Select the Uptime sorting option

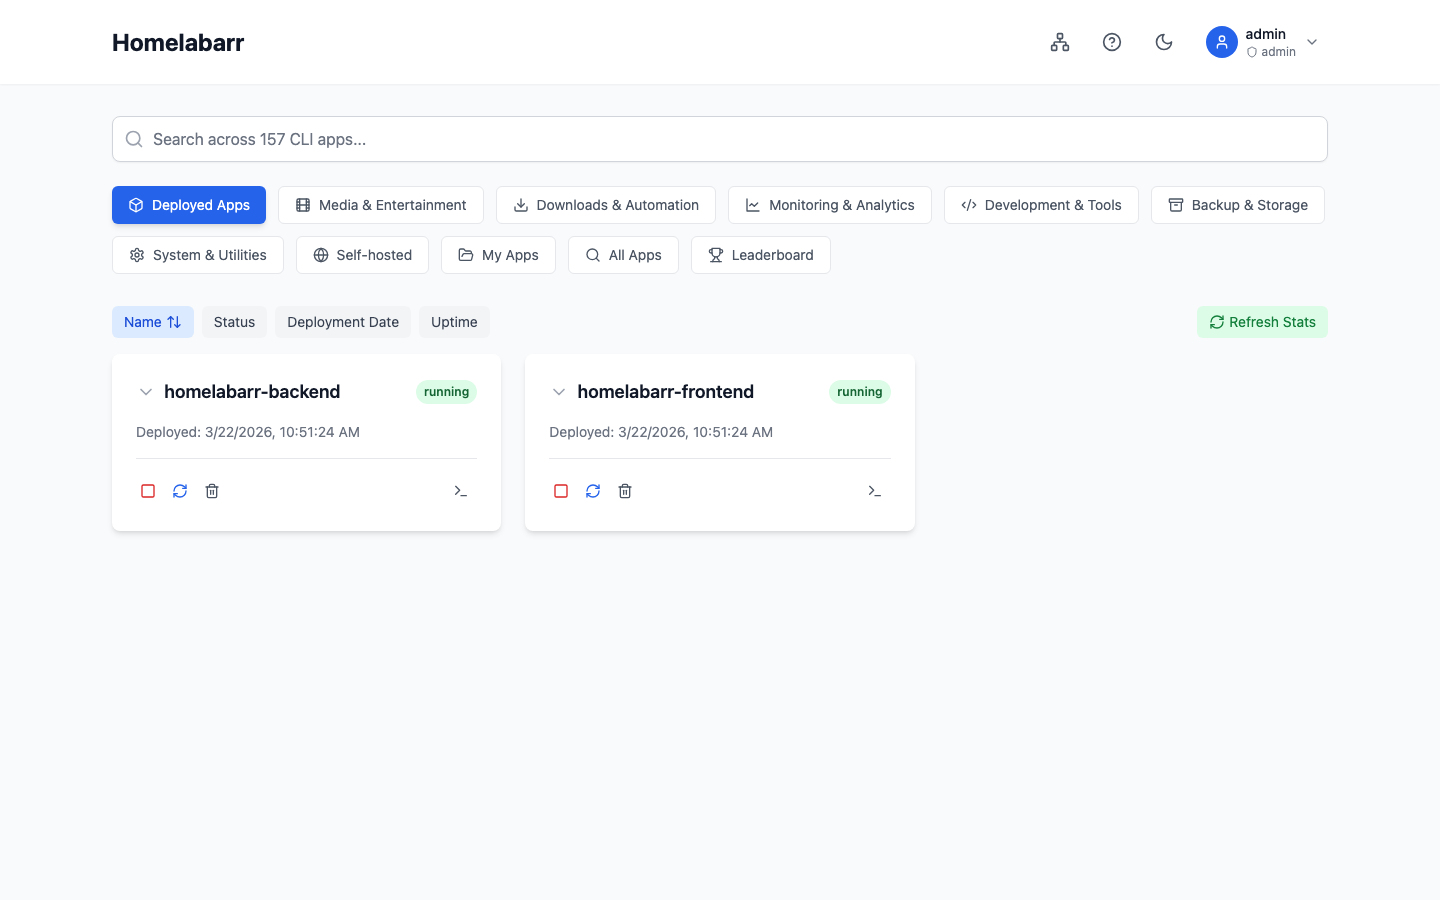454,322
